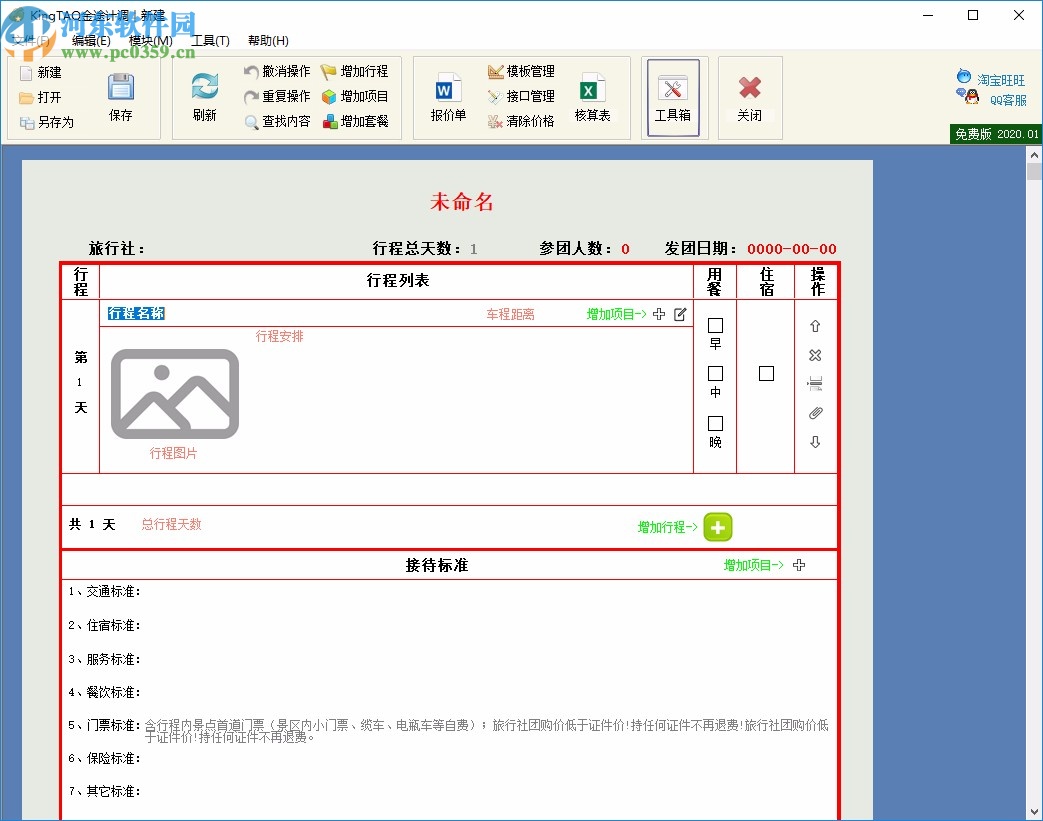Open the 帮助(H) menu
Viewport: 1043px width, 821px height.
268,40
